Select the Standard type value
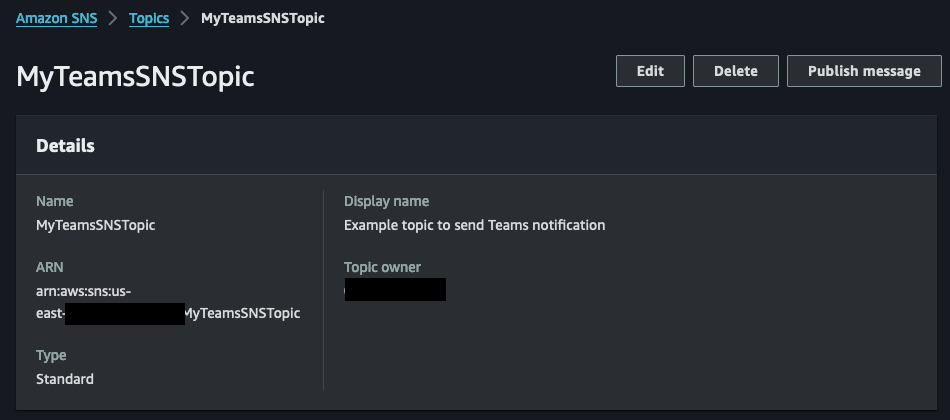950x420 pixels. 64,379
